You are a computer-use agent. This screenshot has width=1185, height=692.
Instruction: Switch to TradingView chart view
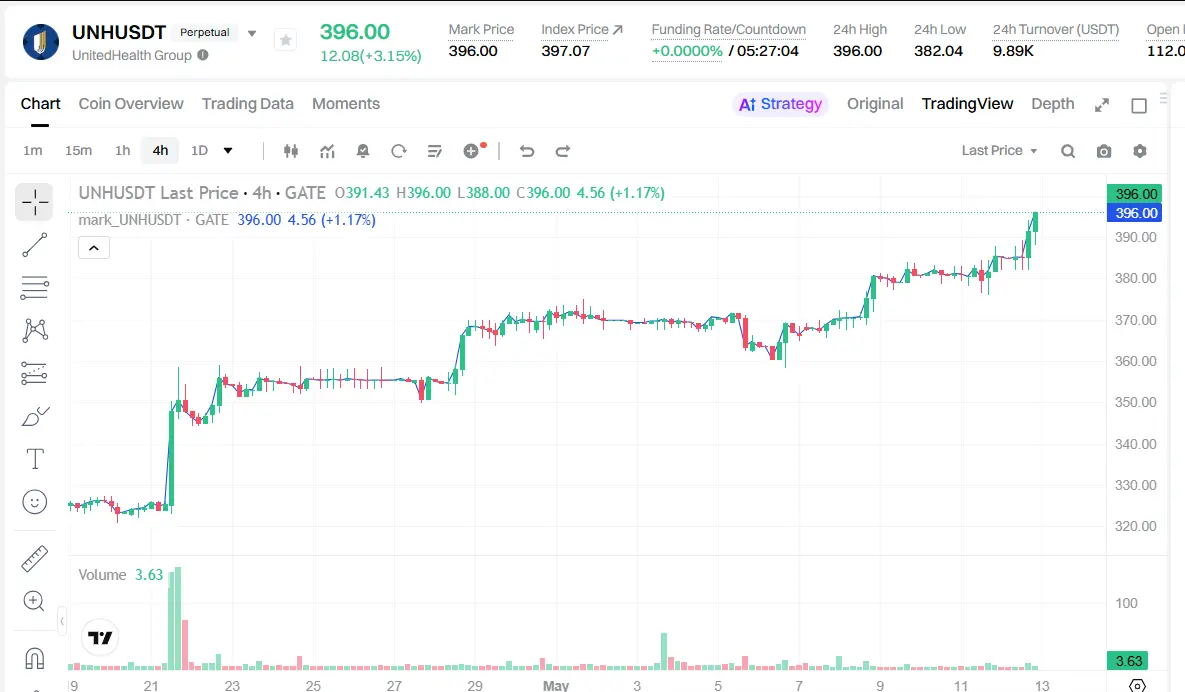(x=967, y=104)
